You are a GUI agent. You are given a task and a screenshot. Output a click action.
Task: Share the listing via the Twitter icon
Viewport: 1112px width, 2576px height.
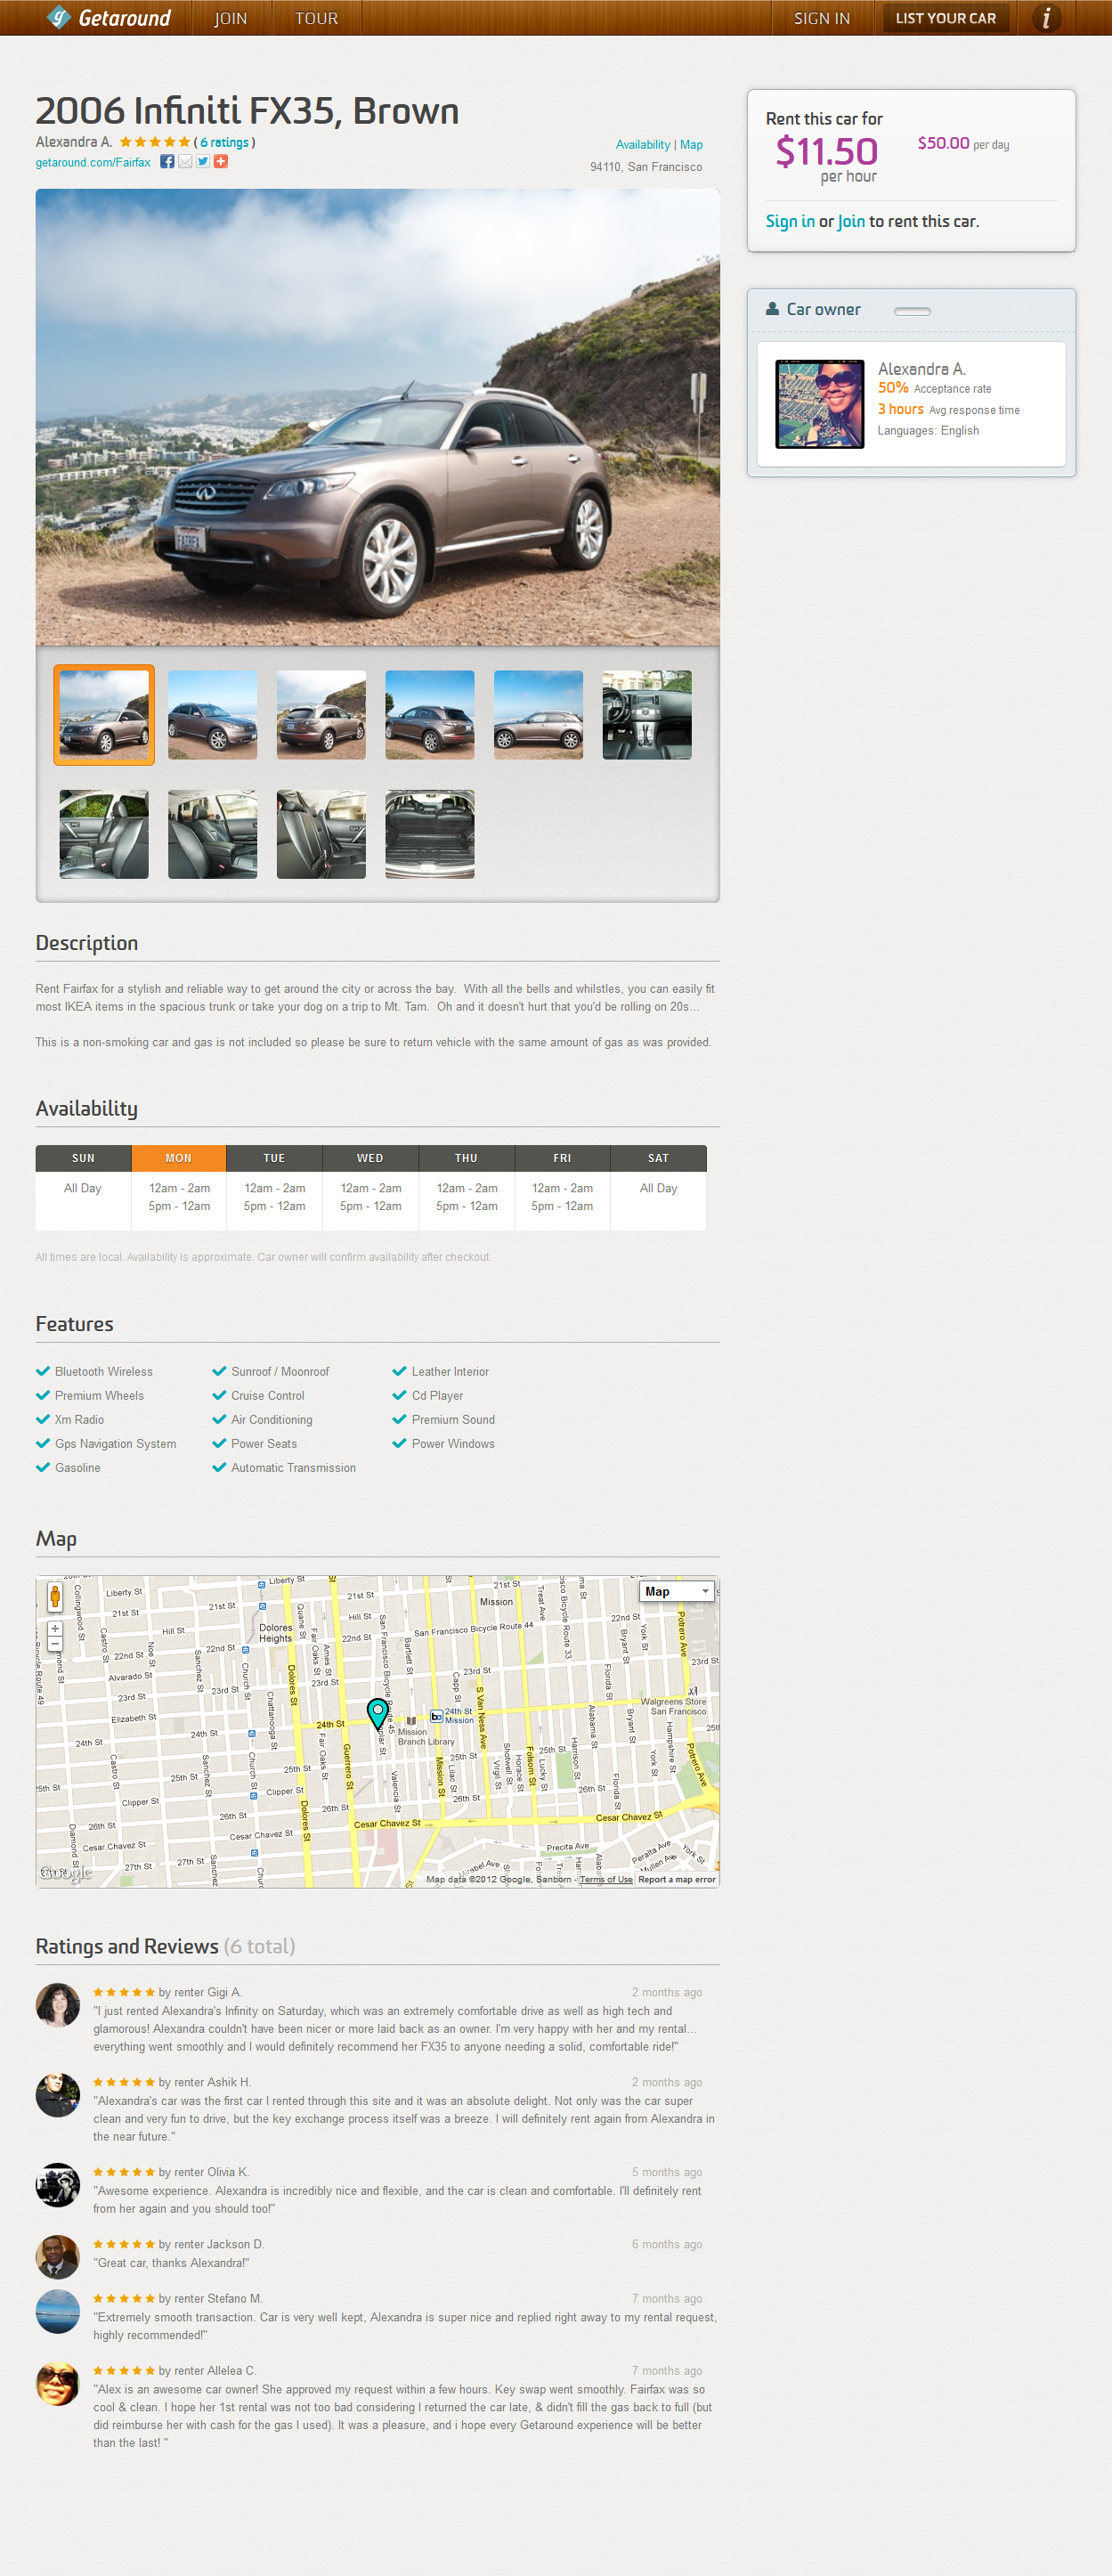tap(203, 161)
